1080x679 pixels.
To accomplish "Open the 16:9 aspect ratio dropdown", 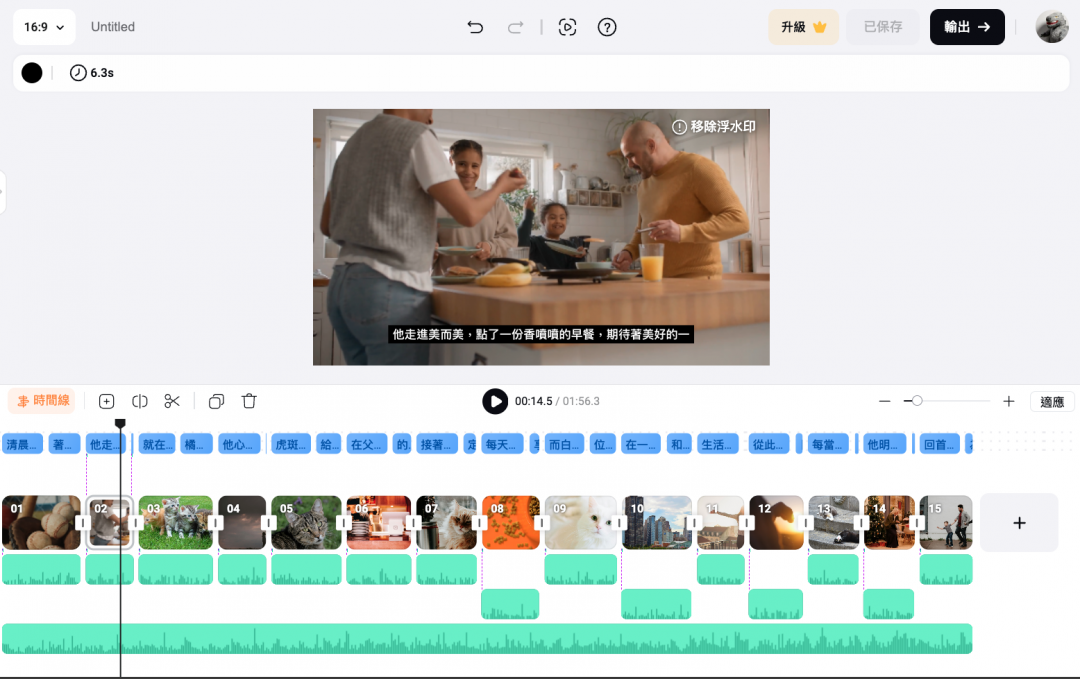I will click(44, 27).
